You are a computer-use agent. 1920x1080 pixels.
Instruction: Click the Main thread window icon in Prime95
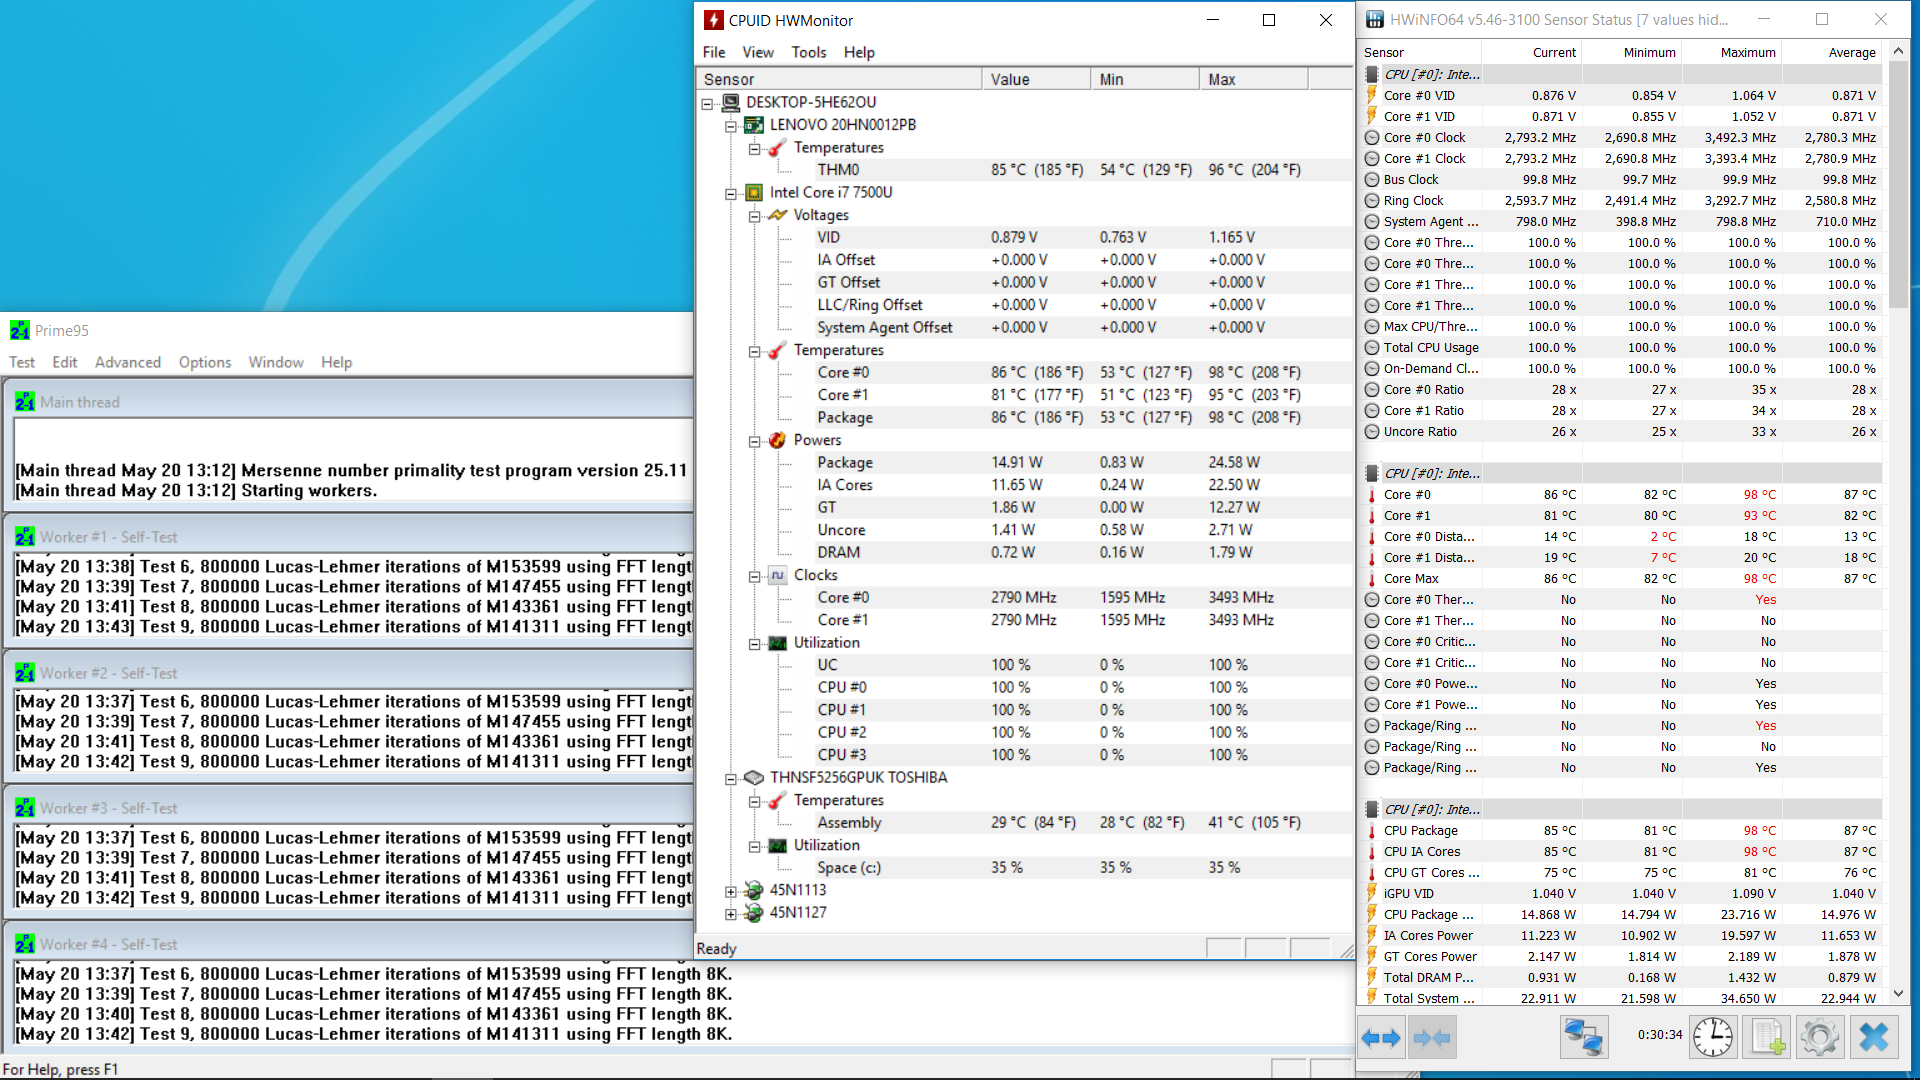tap(25, 402)
